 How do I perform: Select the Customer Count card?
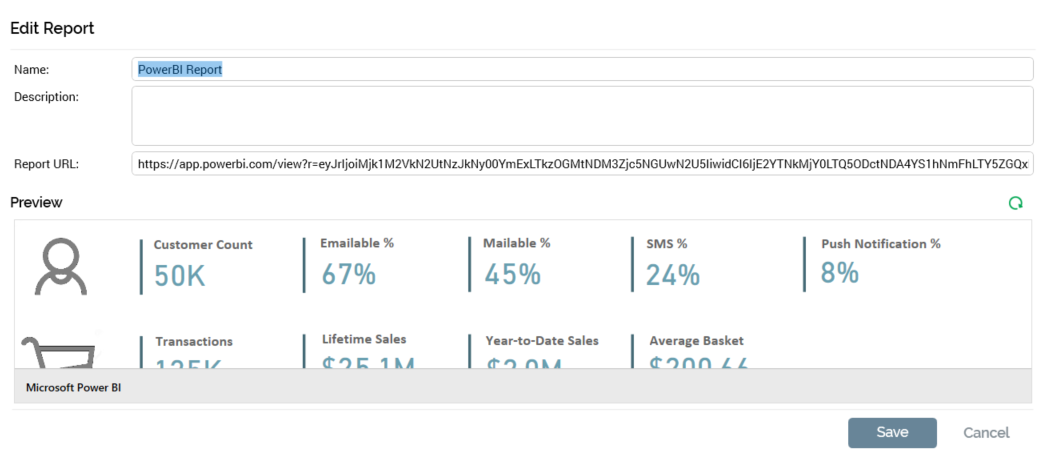203,264
